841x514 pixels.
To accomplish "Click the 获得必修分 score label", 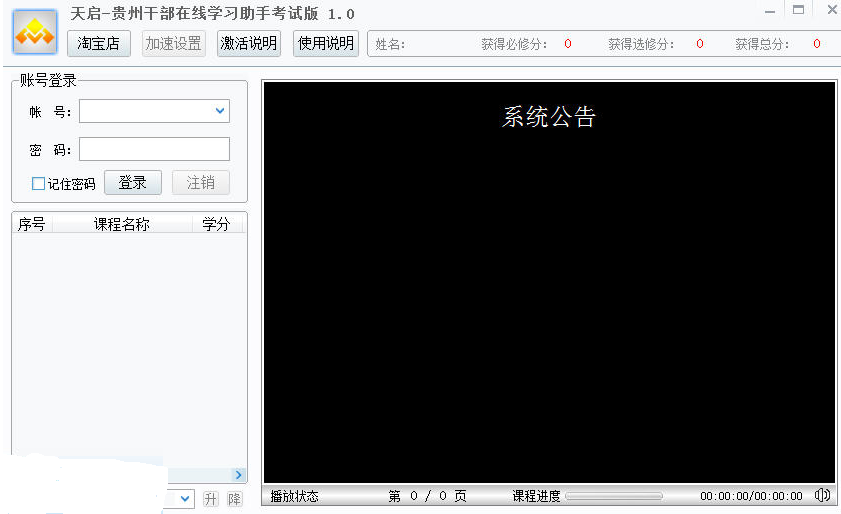I will click(514, 44).
